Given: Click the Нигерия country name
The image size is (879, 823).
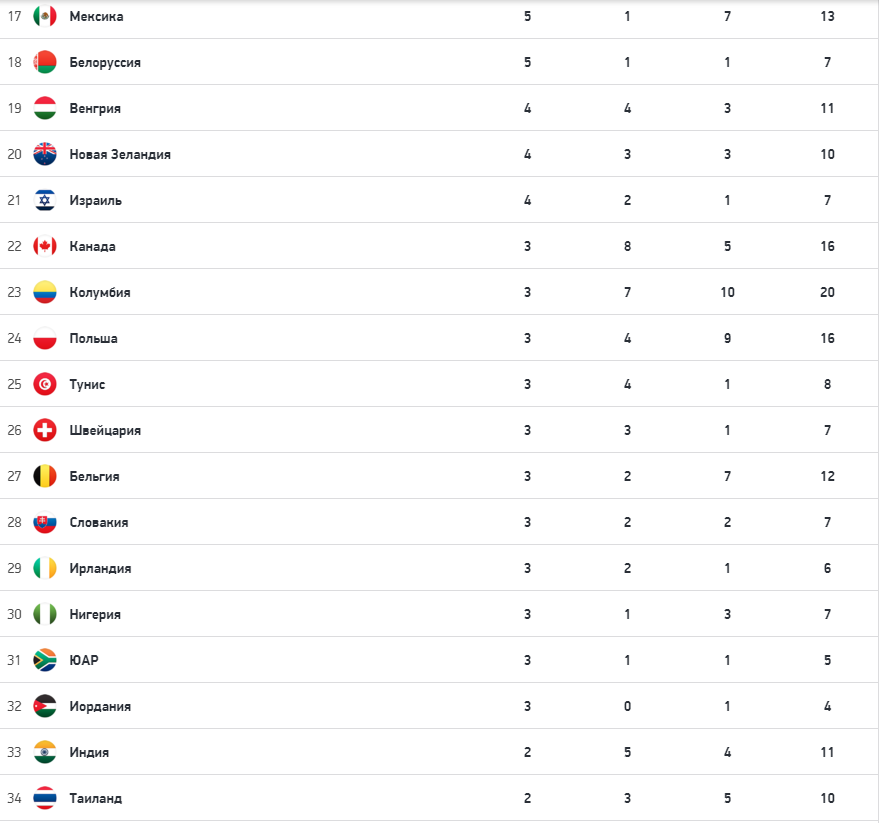Looking at the screenshot, I should [95, 614].
